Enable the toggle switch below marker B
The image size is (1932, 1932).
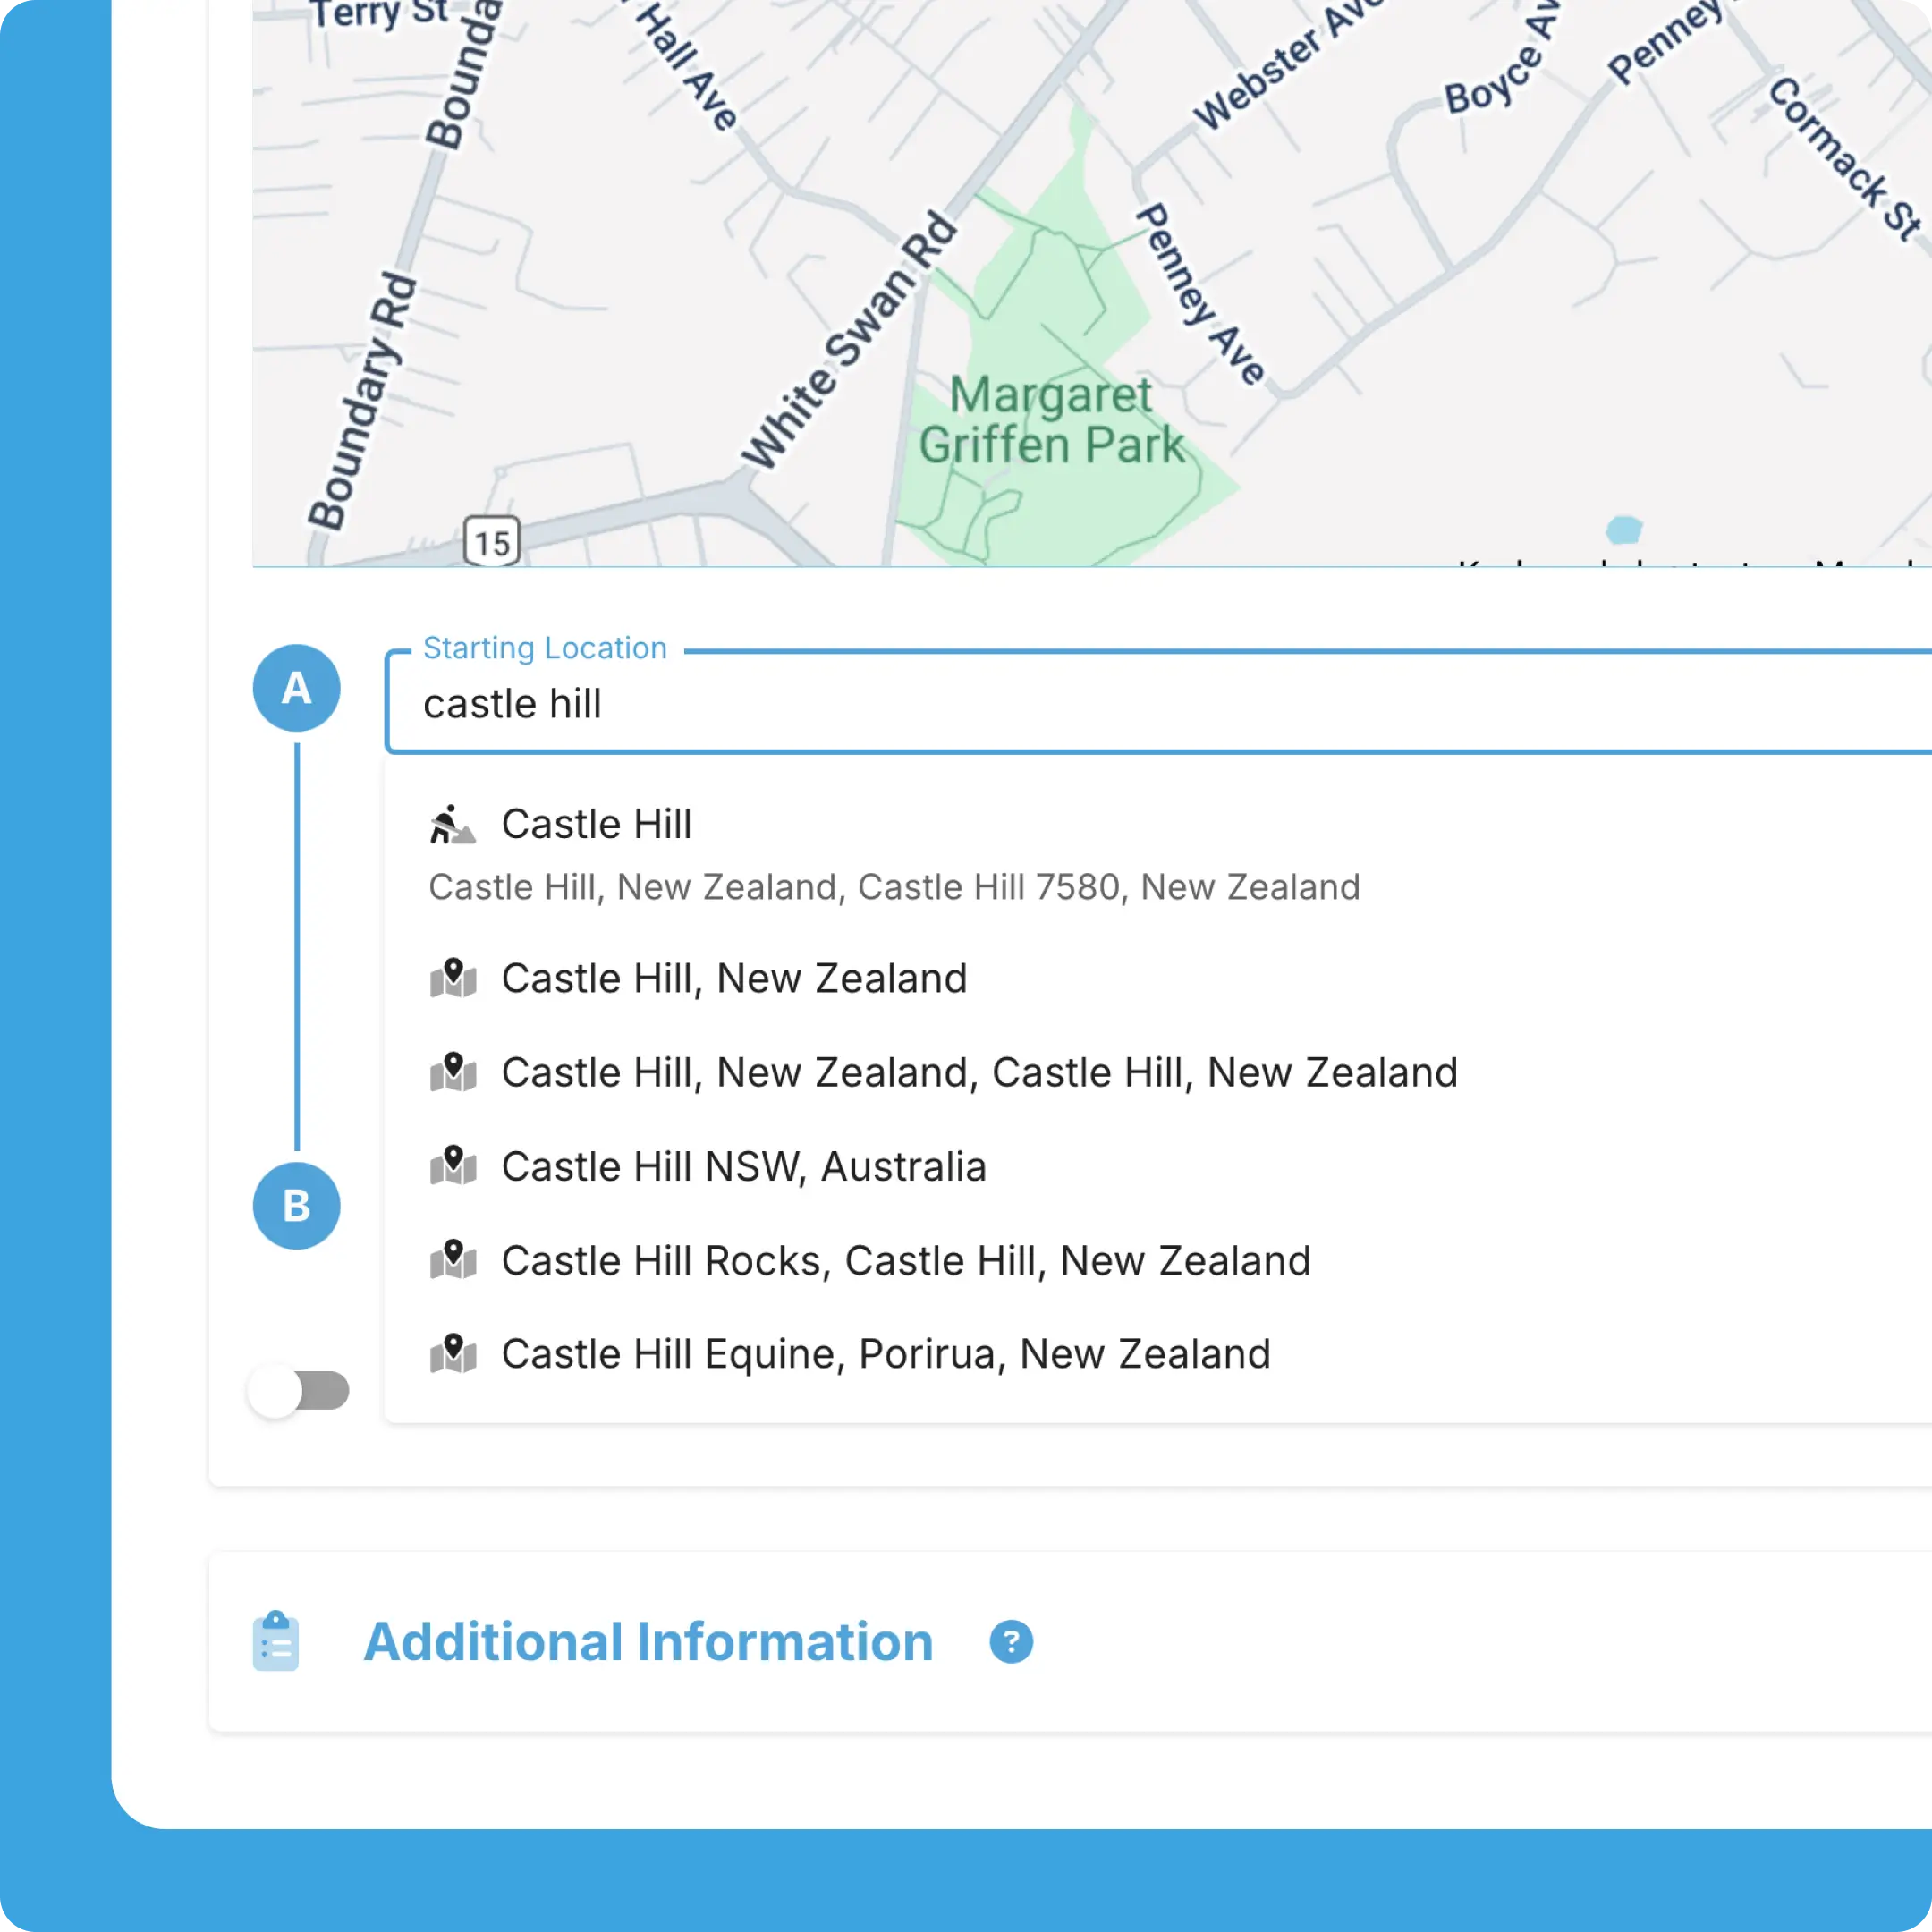pyautogui.click(x=297, y=1390)
